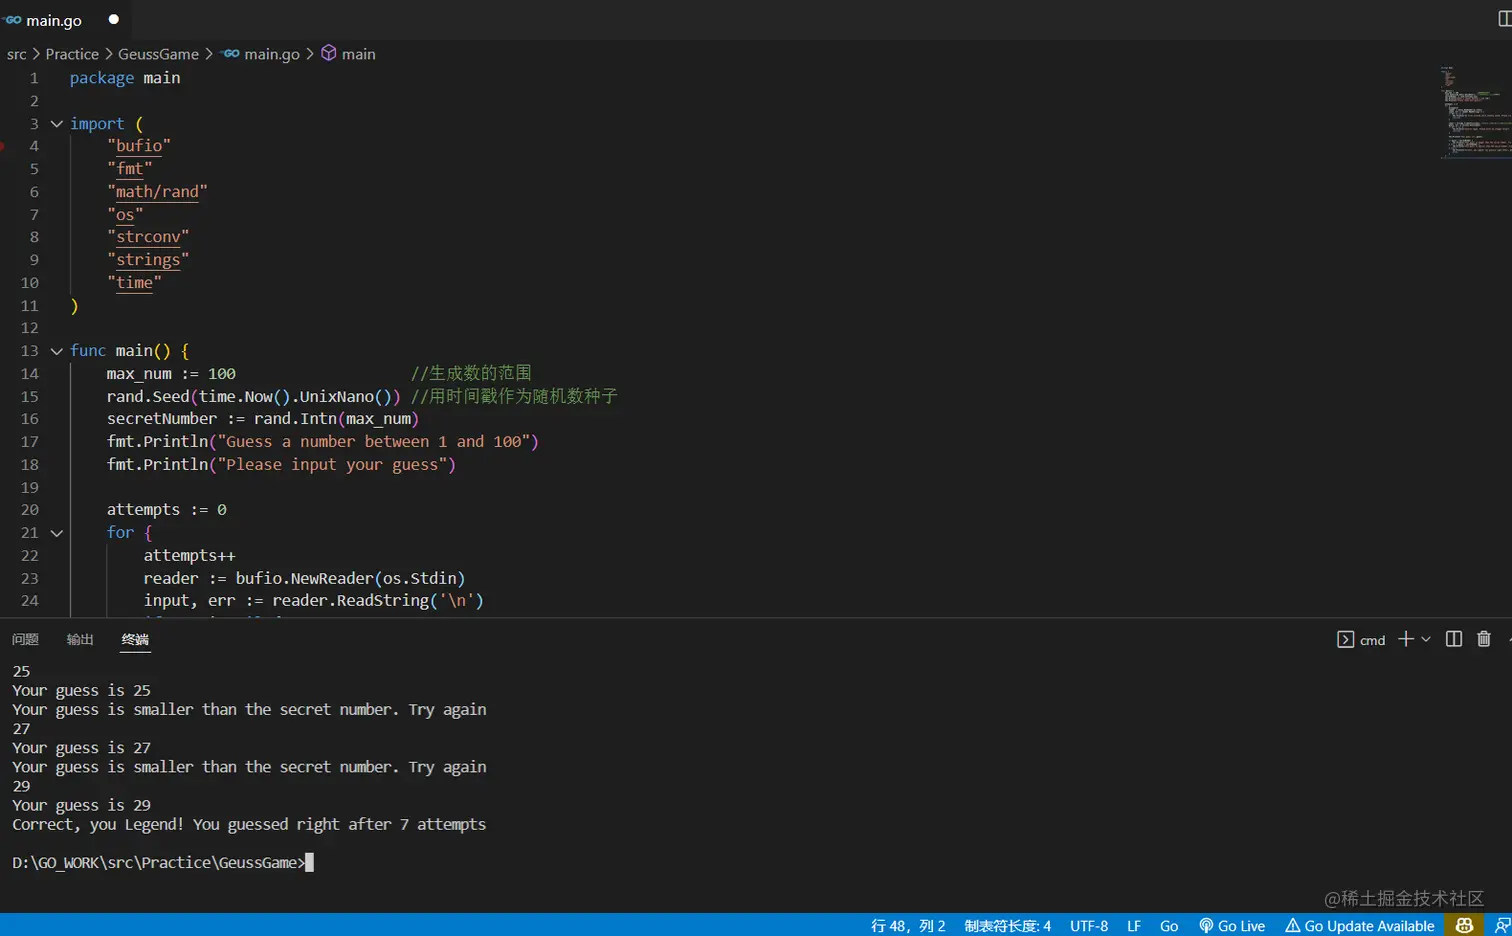The height and width of the screenshot is (936, 1512).
Task: Open the Practice breadcrumb folder
Action: click(72, 54)
